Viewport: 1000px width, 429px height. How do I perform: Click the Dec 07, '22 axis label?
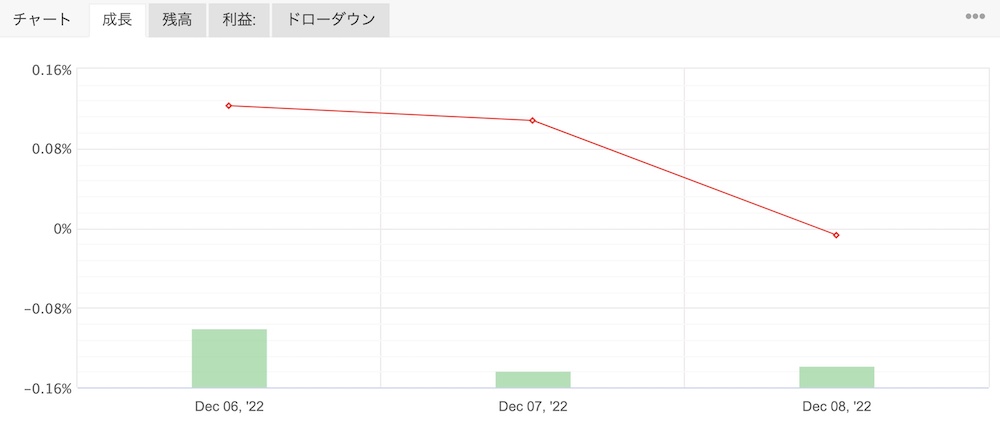(x=533, y=407)
